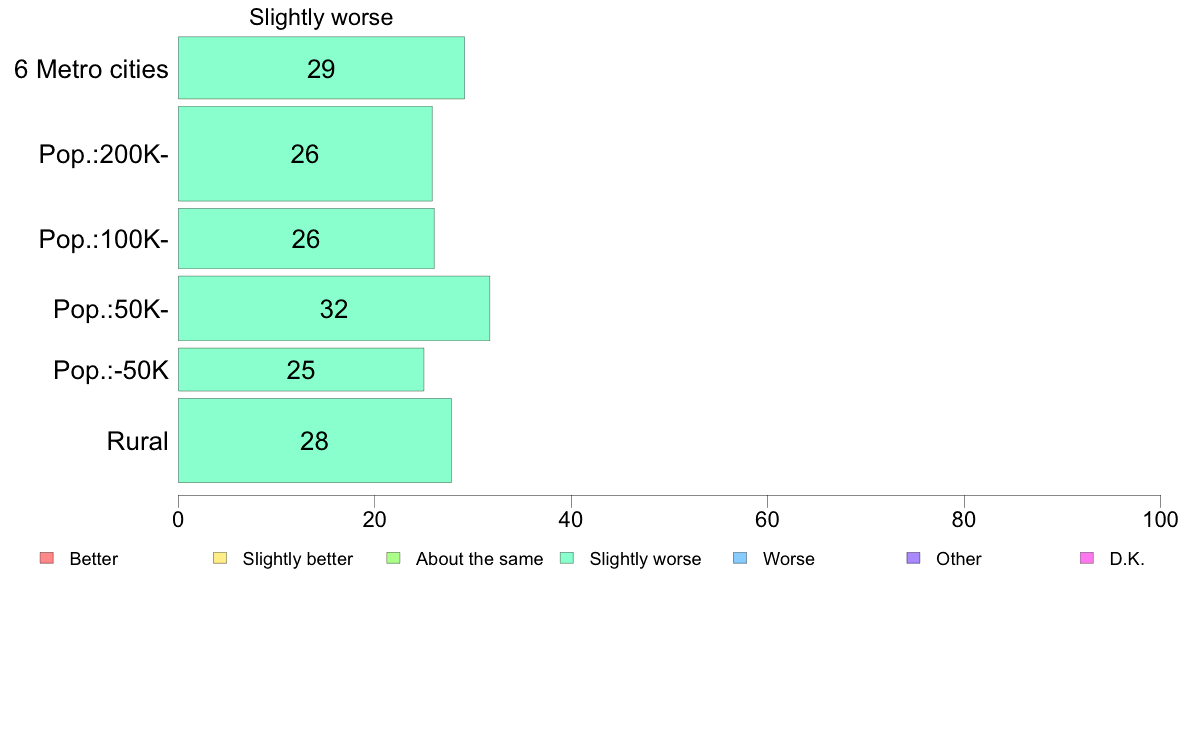1188x736 pixels.
Task: Click the Slightly better legend swatch
Action: (220, 559)
